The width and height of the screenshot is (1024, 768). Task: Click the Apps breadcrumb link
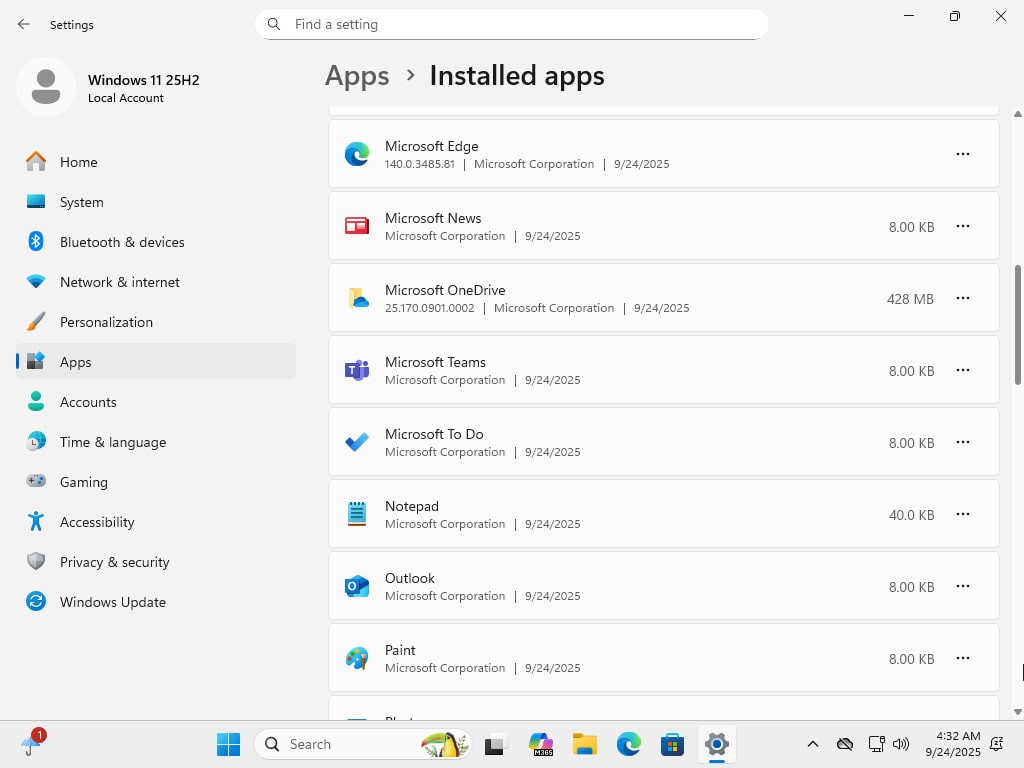click(x=357, y=76)
